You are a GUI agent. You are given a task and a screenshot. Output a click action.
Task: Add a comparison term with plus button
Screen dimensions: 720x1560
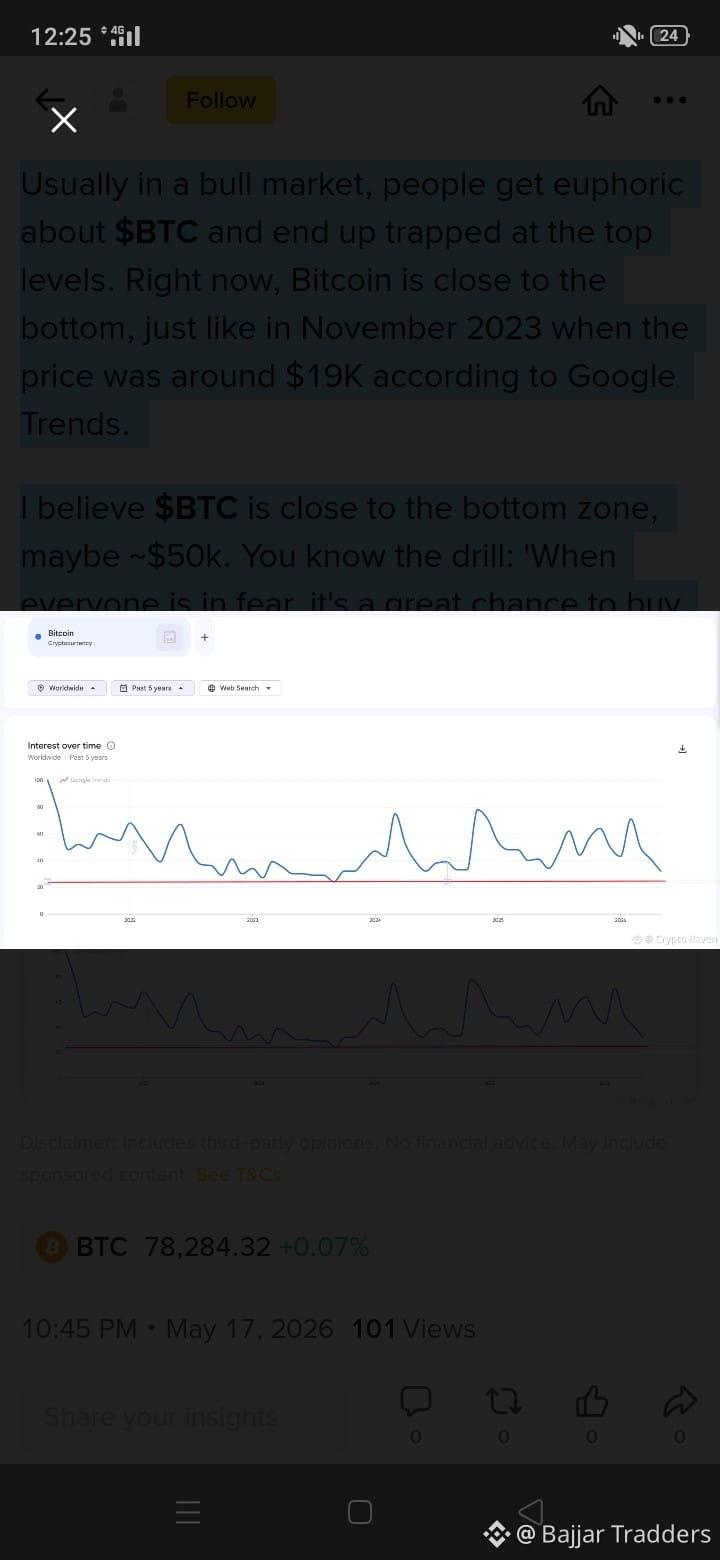(204, 637)
